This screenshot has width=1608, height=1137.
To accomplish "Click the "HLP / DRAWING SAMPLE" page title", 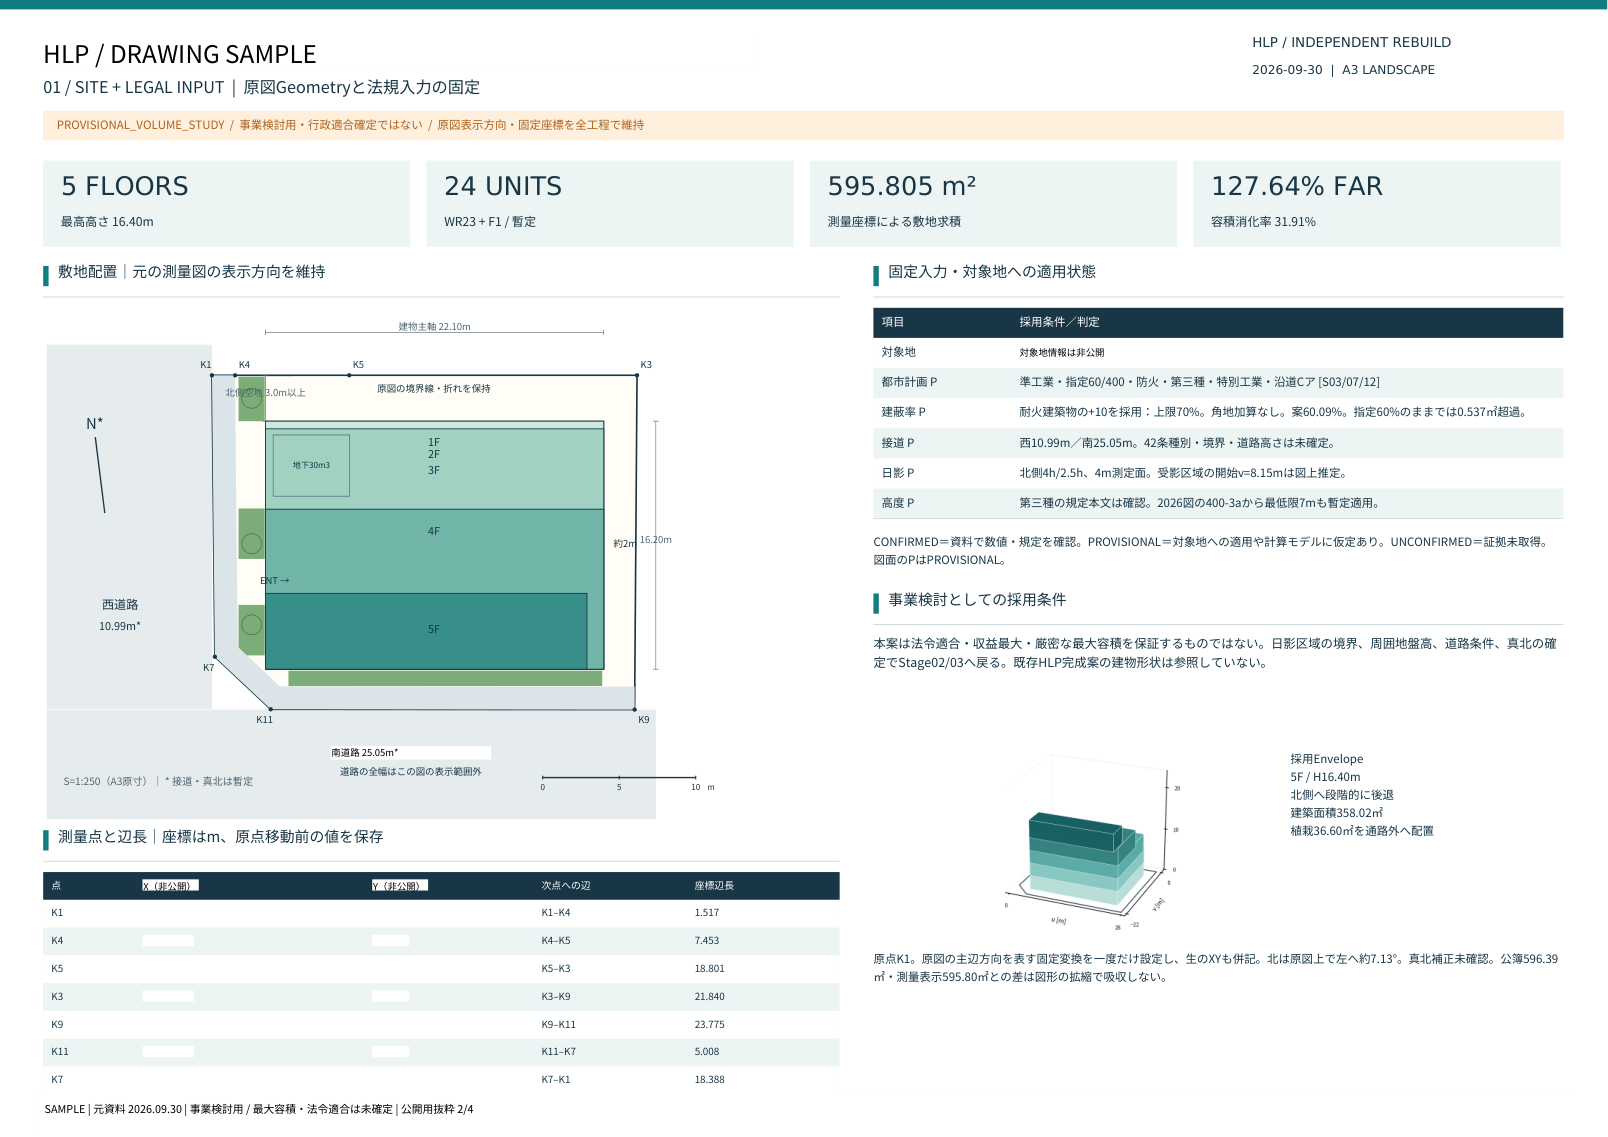I will (x=180, y=54).
